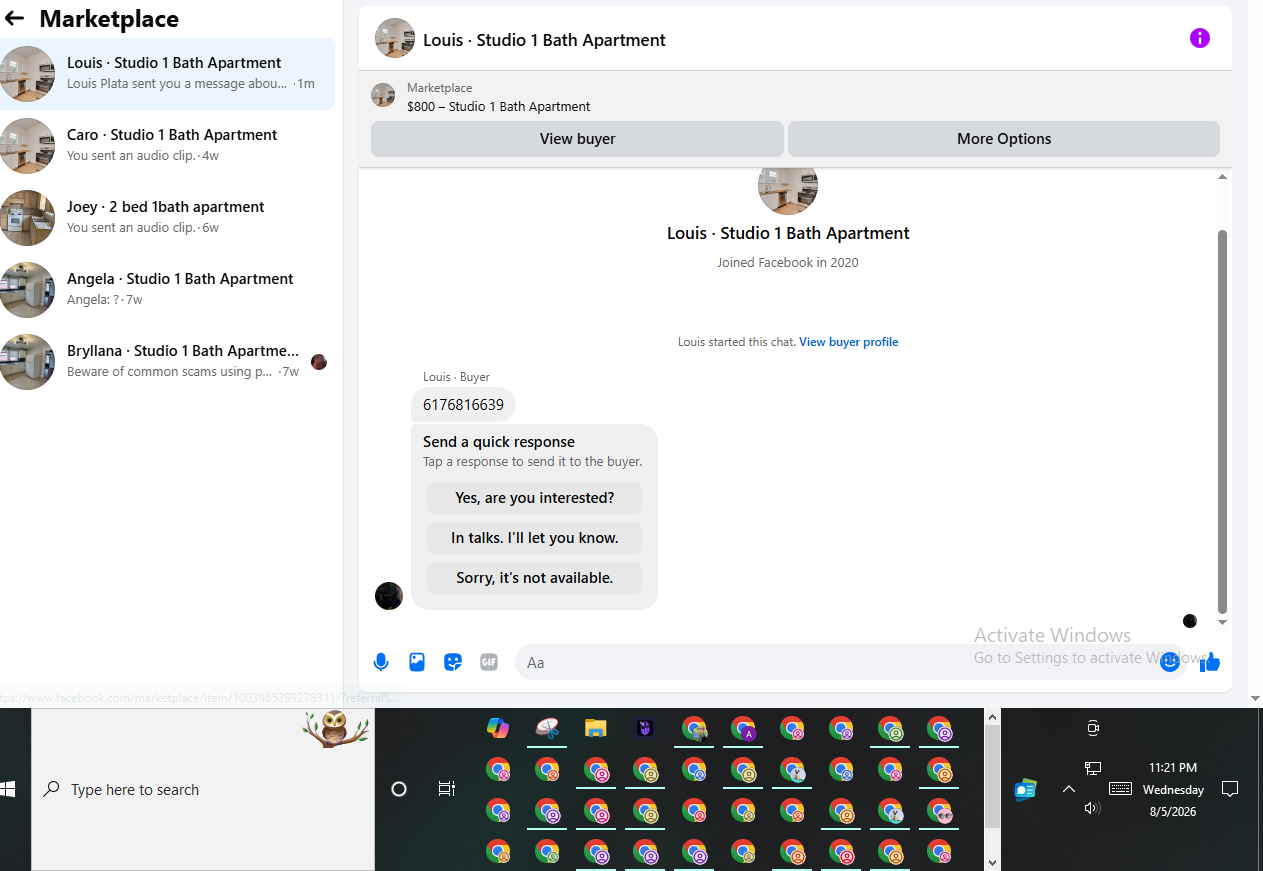Click Bryllana's small profile picture indicator
Image resolution: width=1263 pixels, height=871 pixels.
(319, 362)
